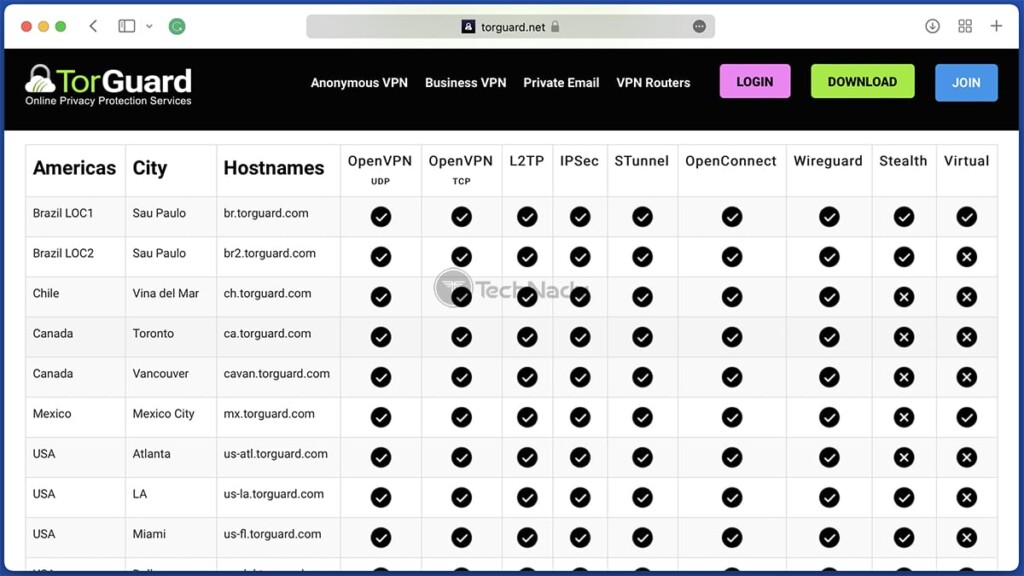
Task: Show the tab overview grid icon
Action: pyautogui.click(x=965, y=26)
